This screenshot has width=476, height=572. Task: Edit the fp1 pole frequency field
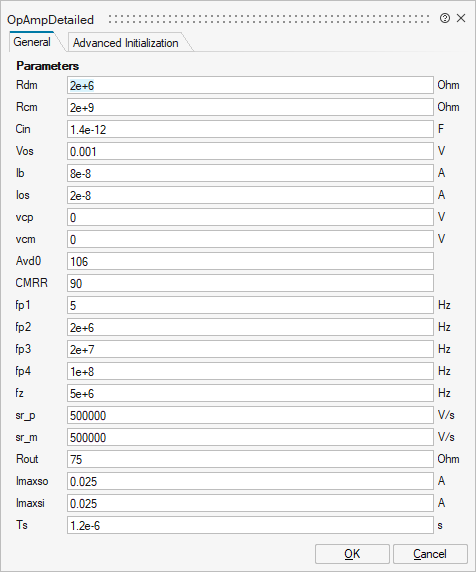point(250,305)
